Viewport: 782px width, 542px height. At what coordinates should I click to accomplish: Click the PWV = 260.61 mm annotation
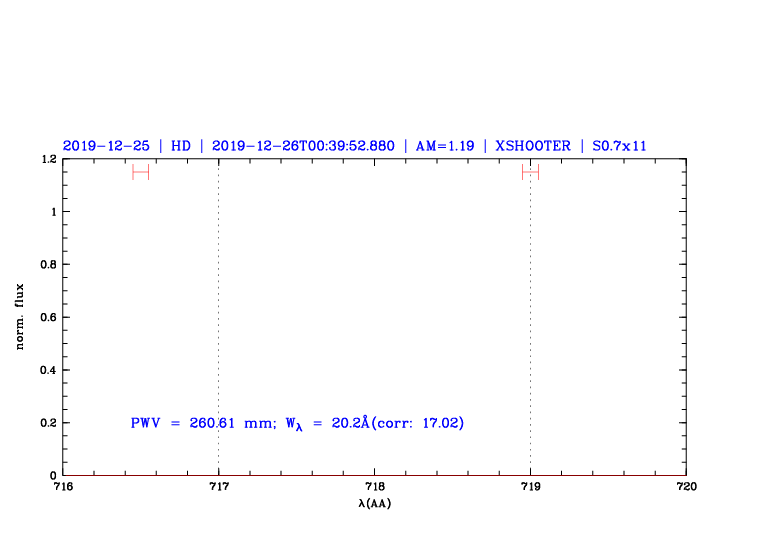202,423
